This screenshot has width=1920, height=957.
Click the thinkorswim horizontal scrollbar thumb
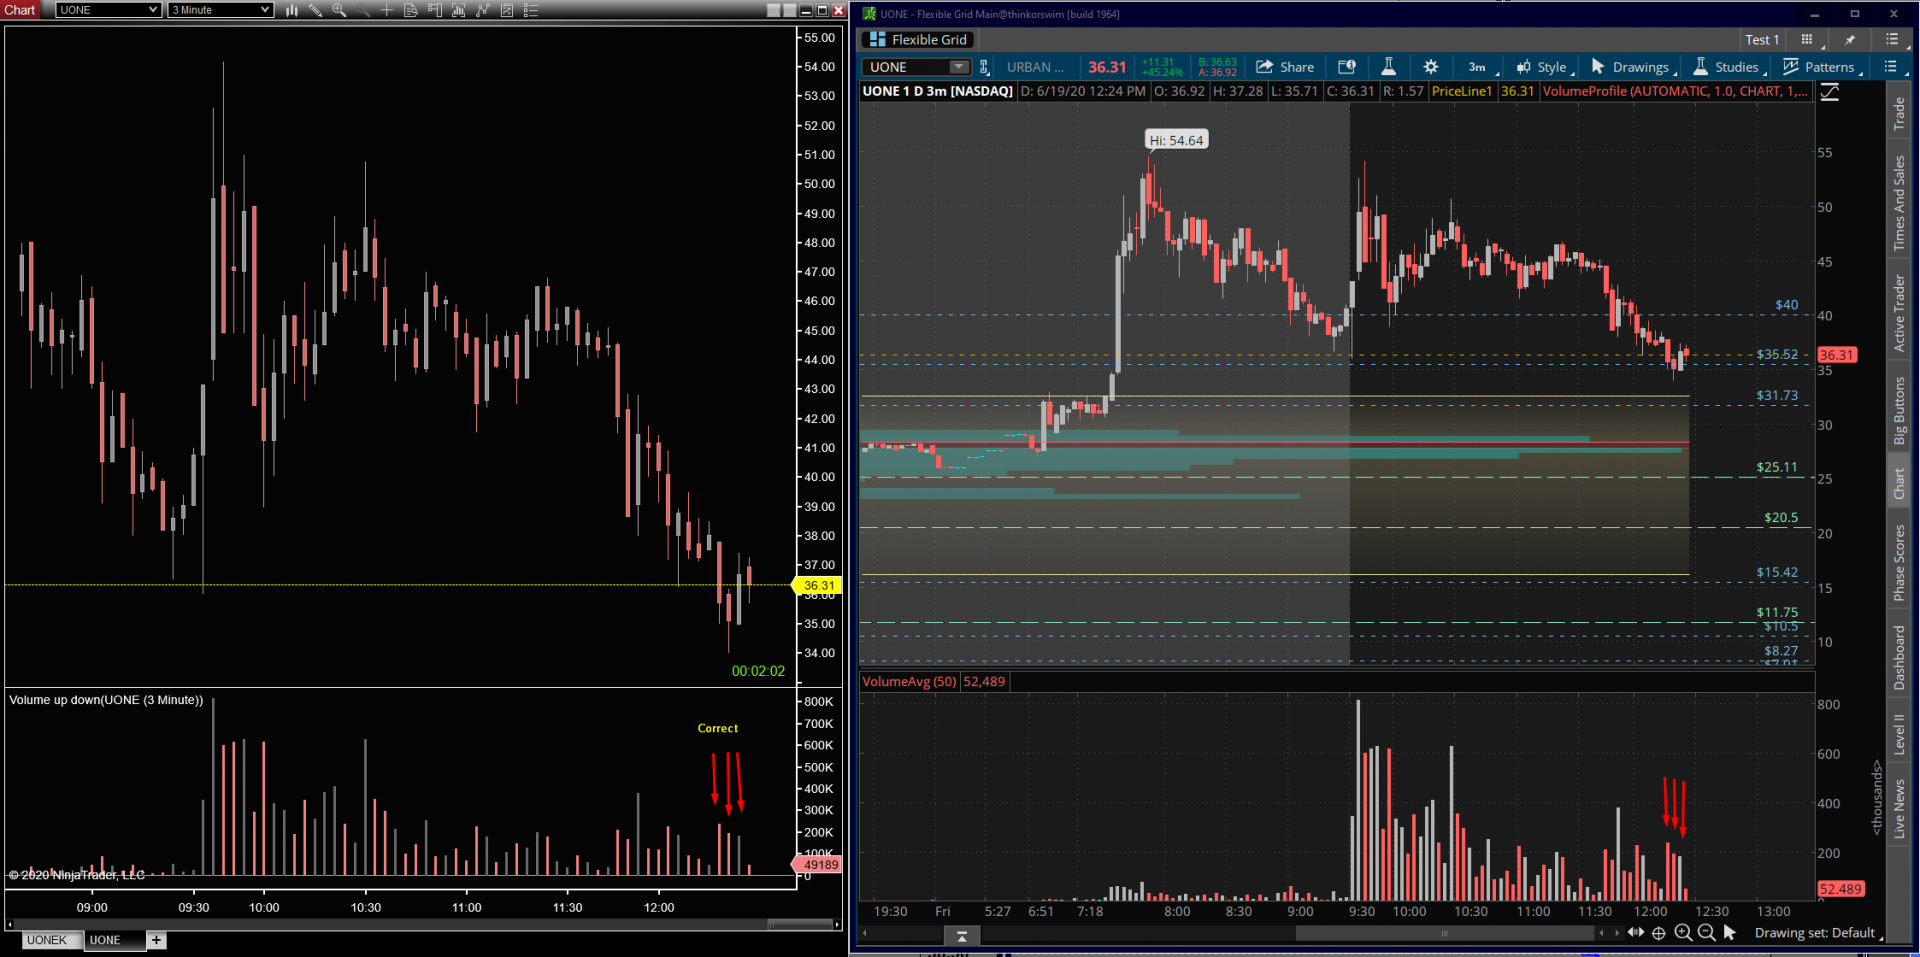click(x=1444, y=933)
